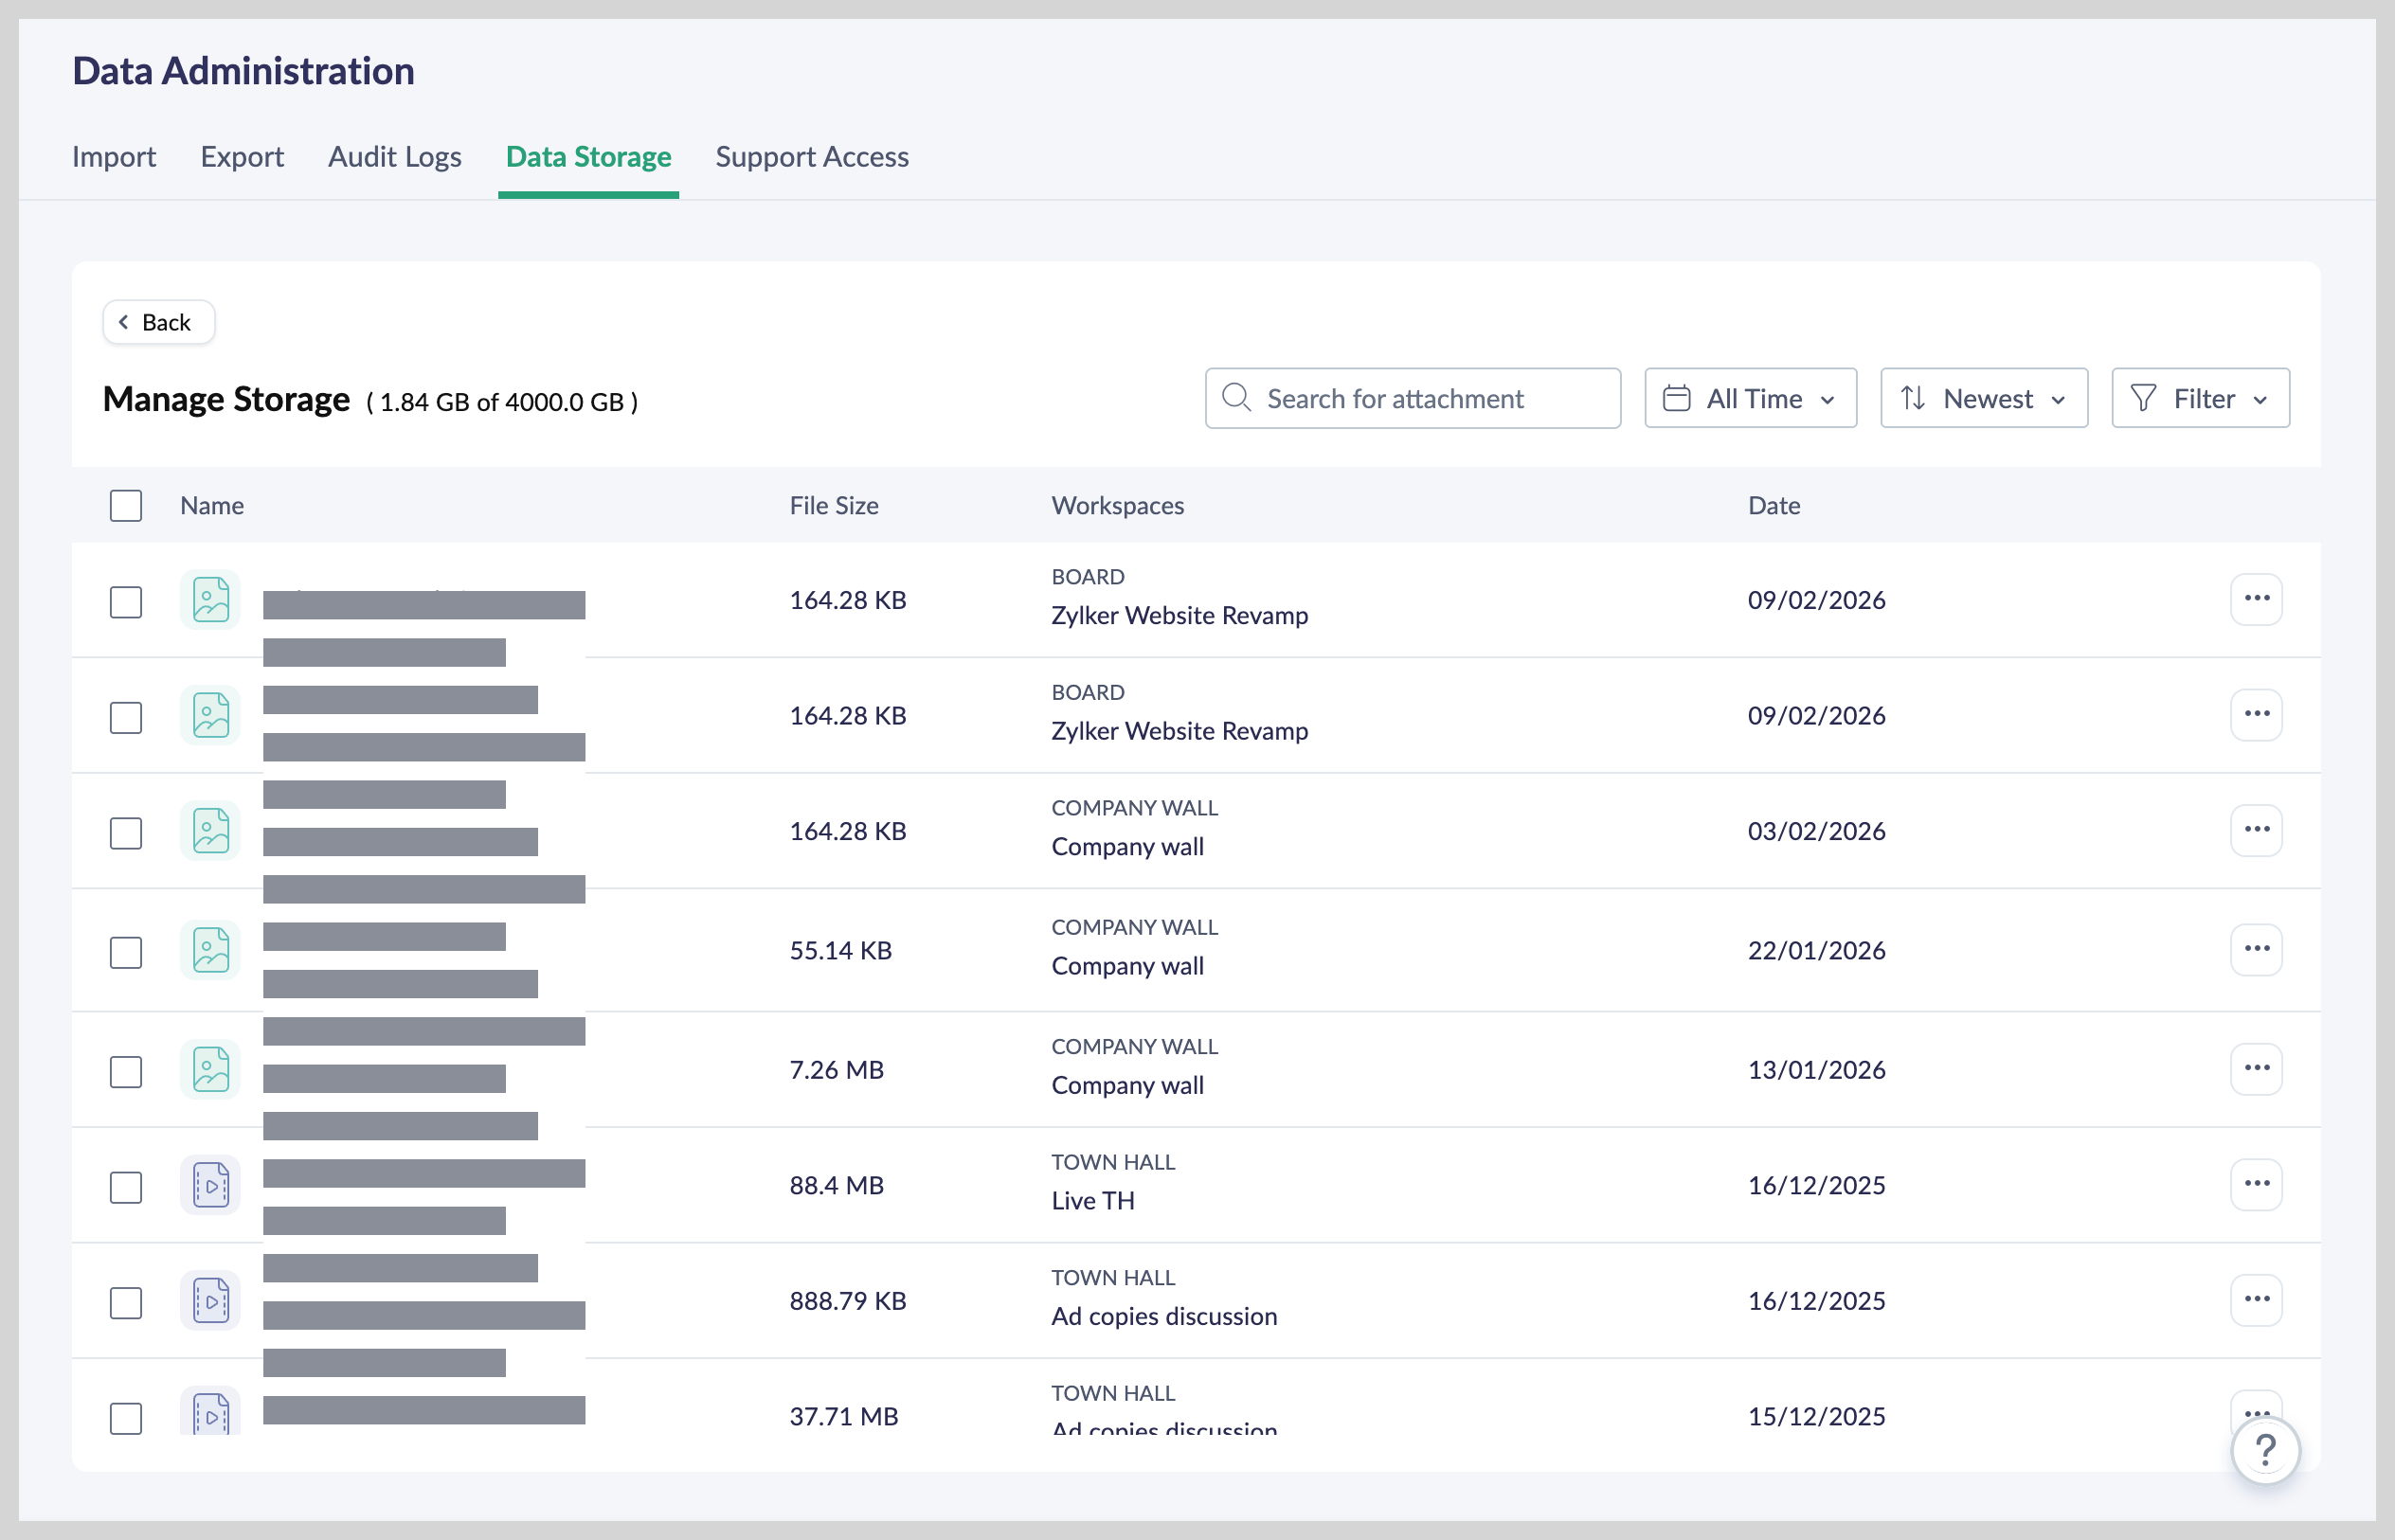Check the 88.4 MB Live TH row

pos(126,1187)
